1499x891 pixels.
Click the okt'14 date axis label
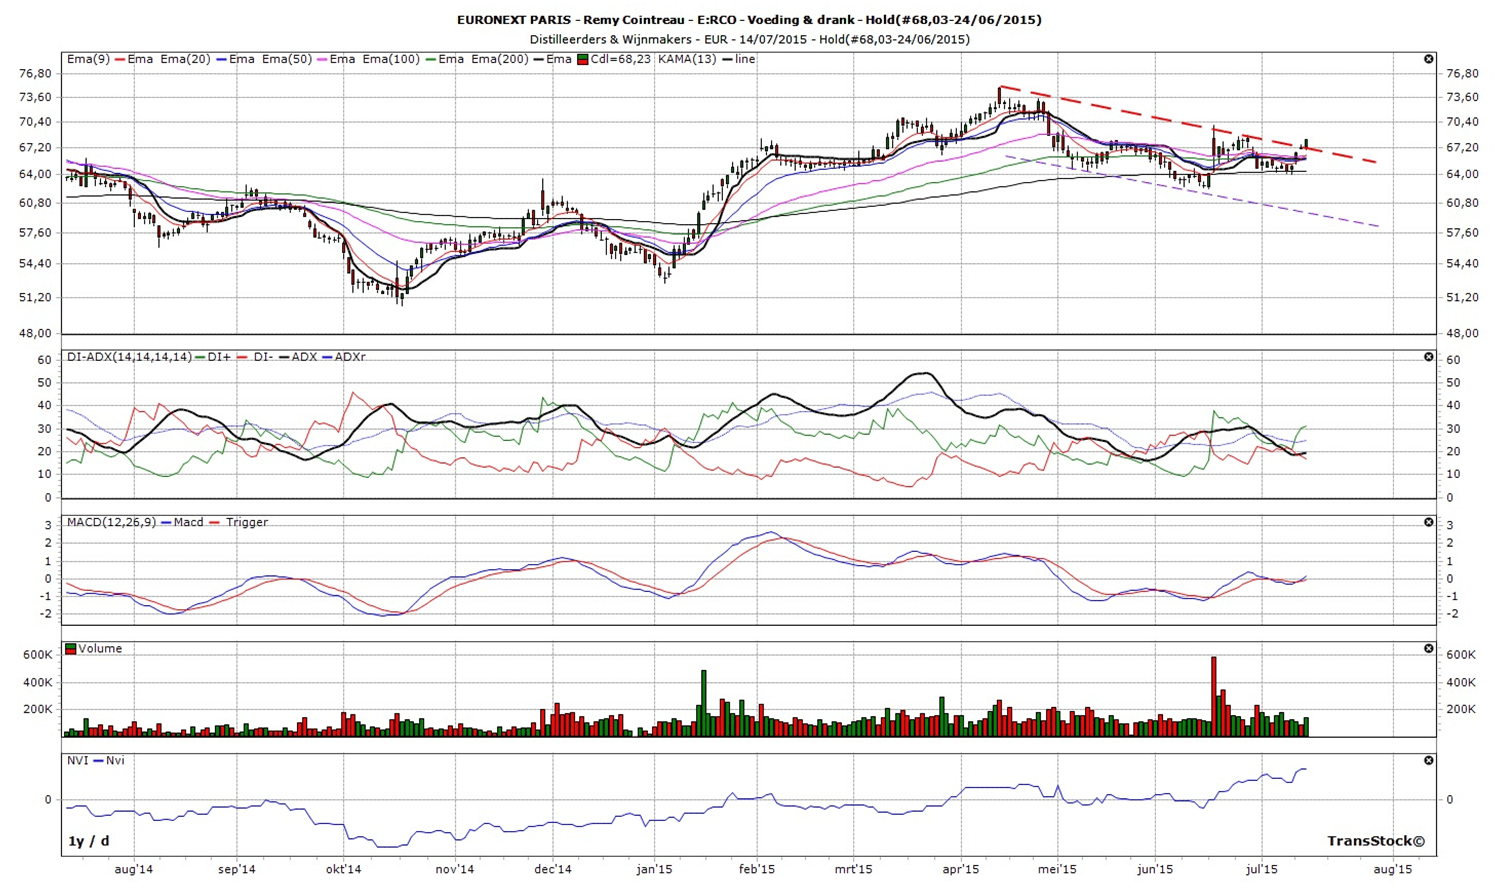pos(343,870)
